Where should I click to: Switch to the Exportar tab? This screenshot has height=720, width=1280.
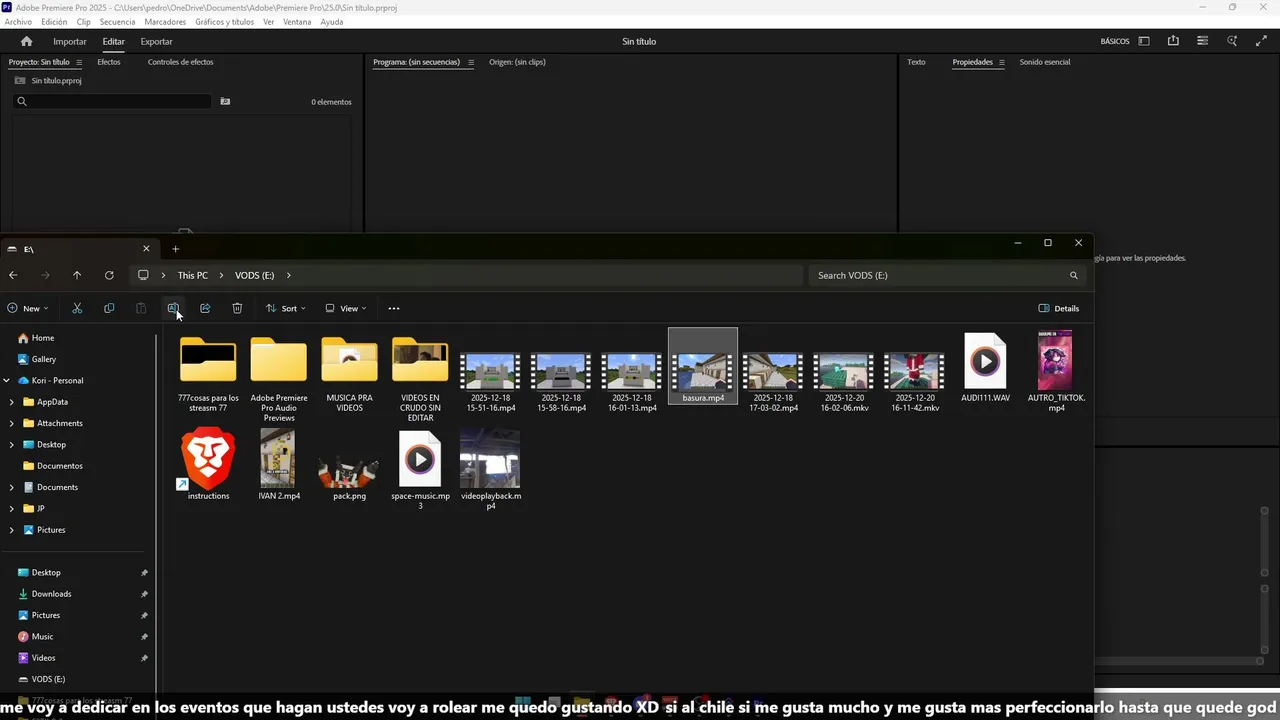(156, 41)
